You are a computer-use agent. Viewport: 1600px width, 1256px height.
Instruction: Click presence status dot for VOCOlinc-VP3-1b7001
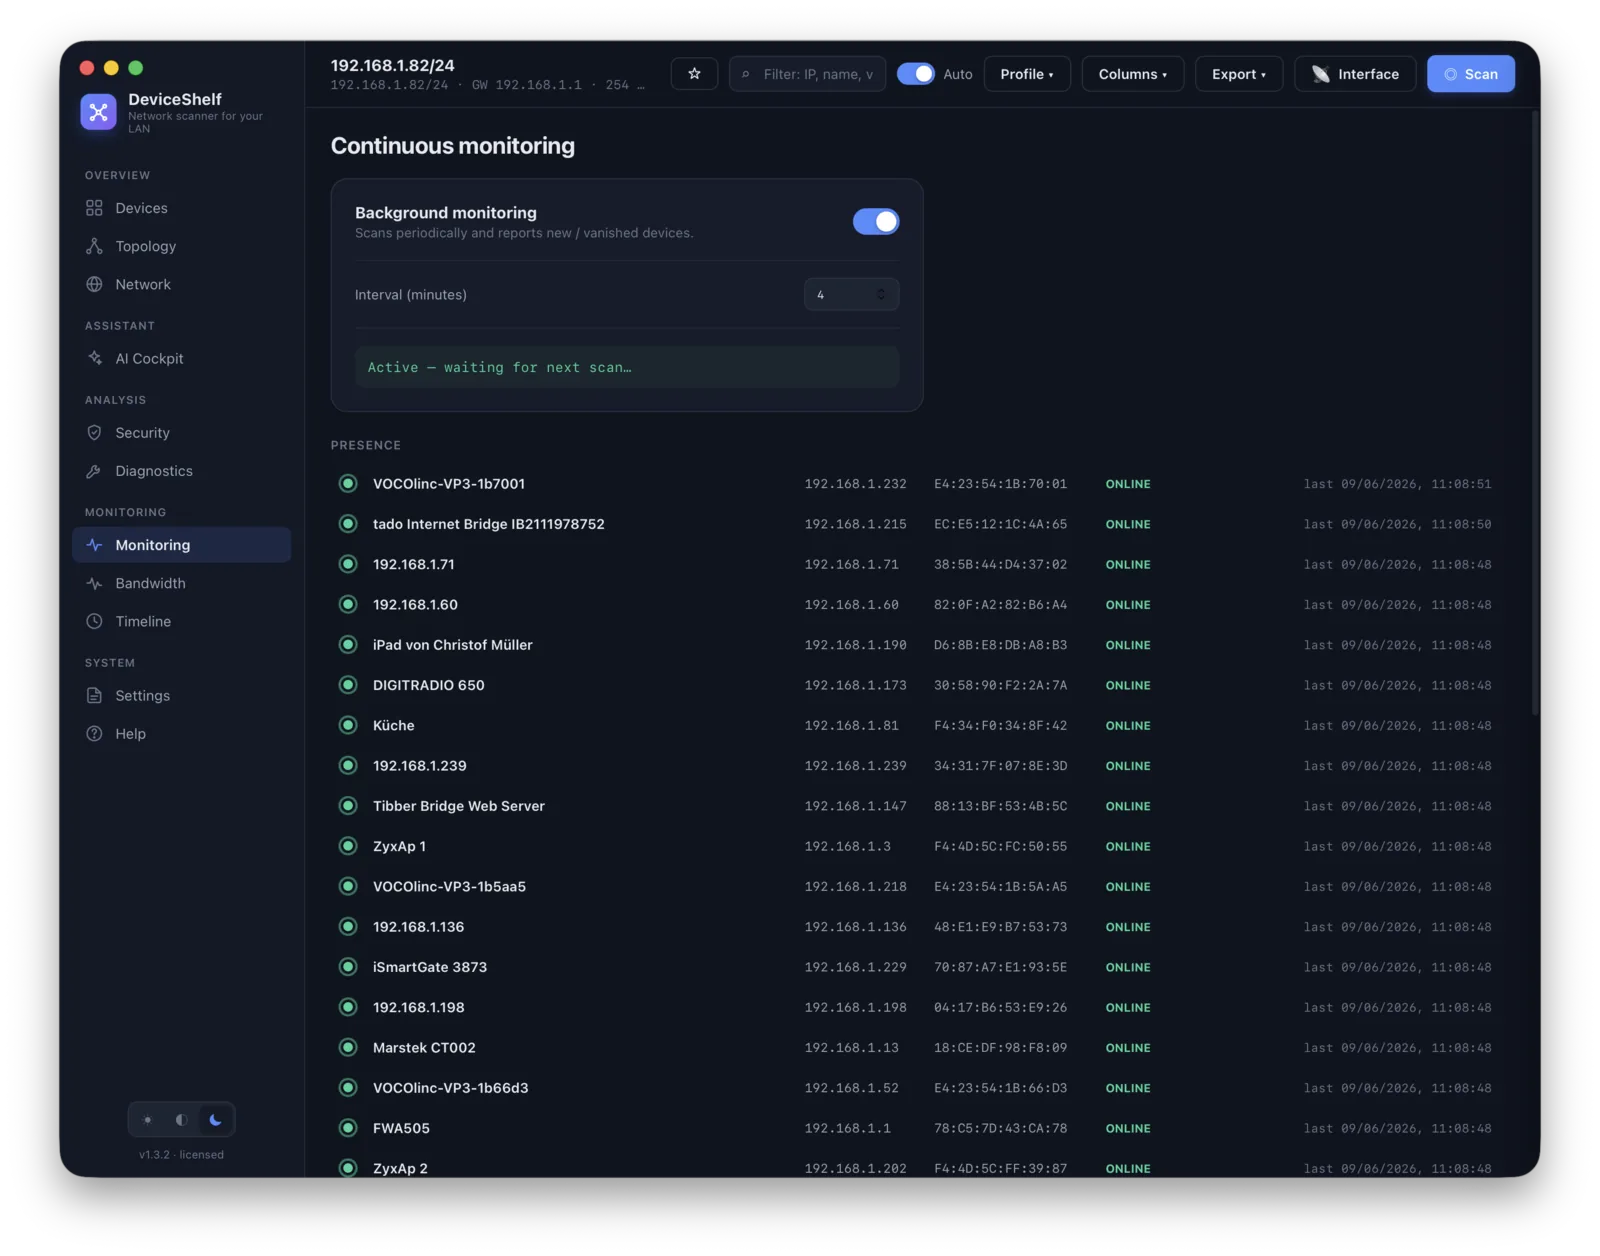[x=348, y=484]
